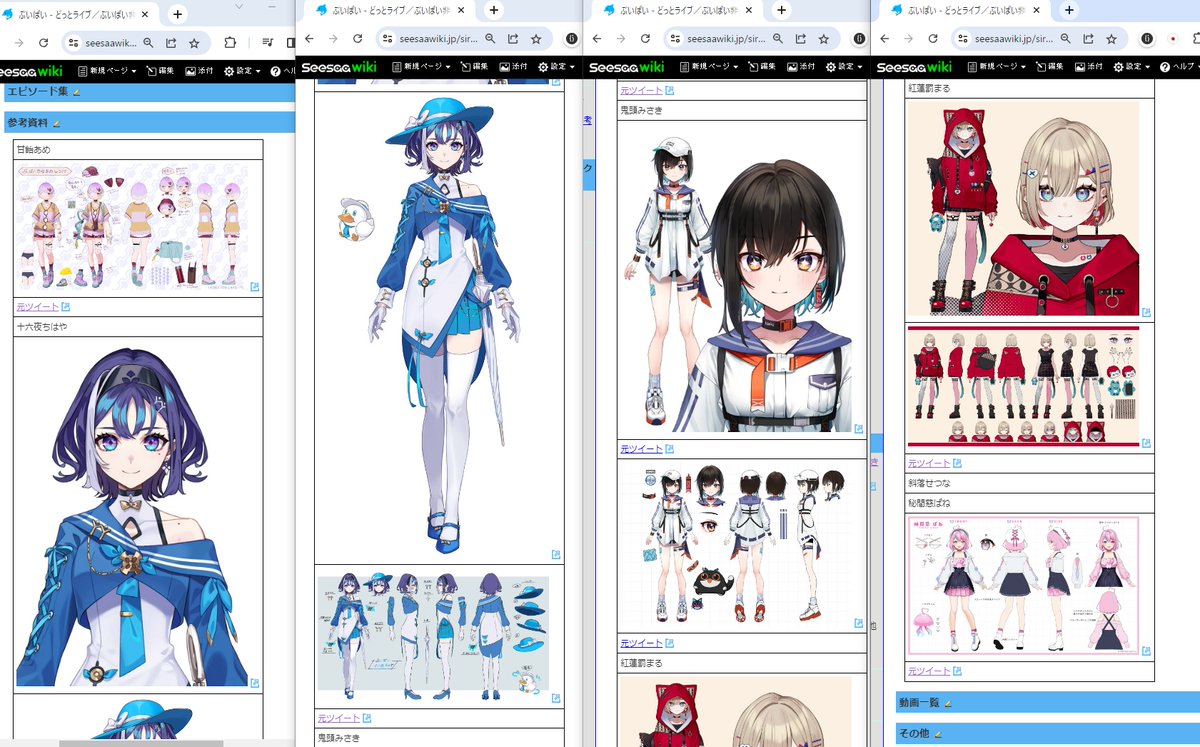This screenshot has width=1200, height=747.
Task: Go back in the rightmost browser window
Action: coord(885,39)
